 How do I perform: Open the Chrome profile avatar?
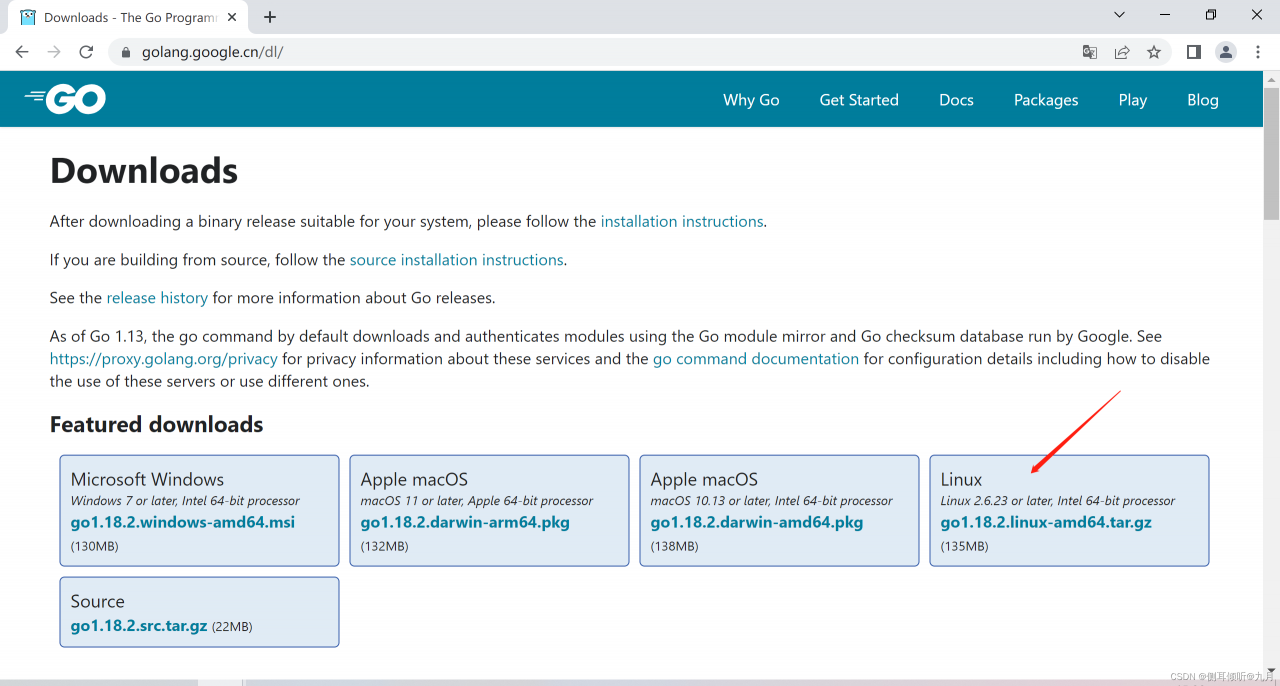[x=1226, y=52]
